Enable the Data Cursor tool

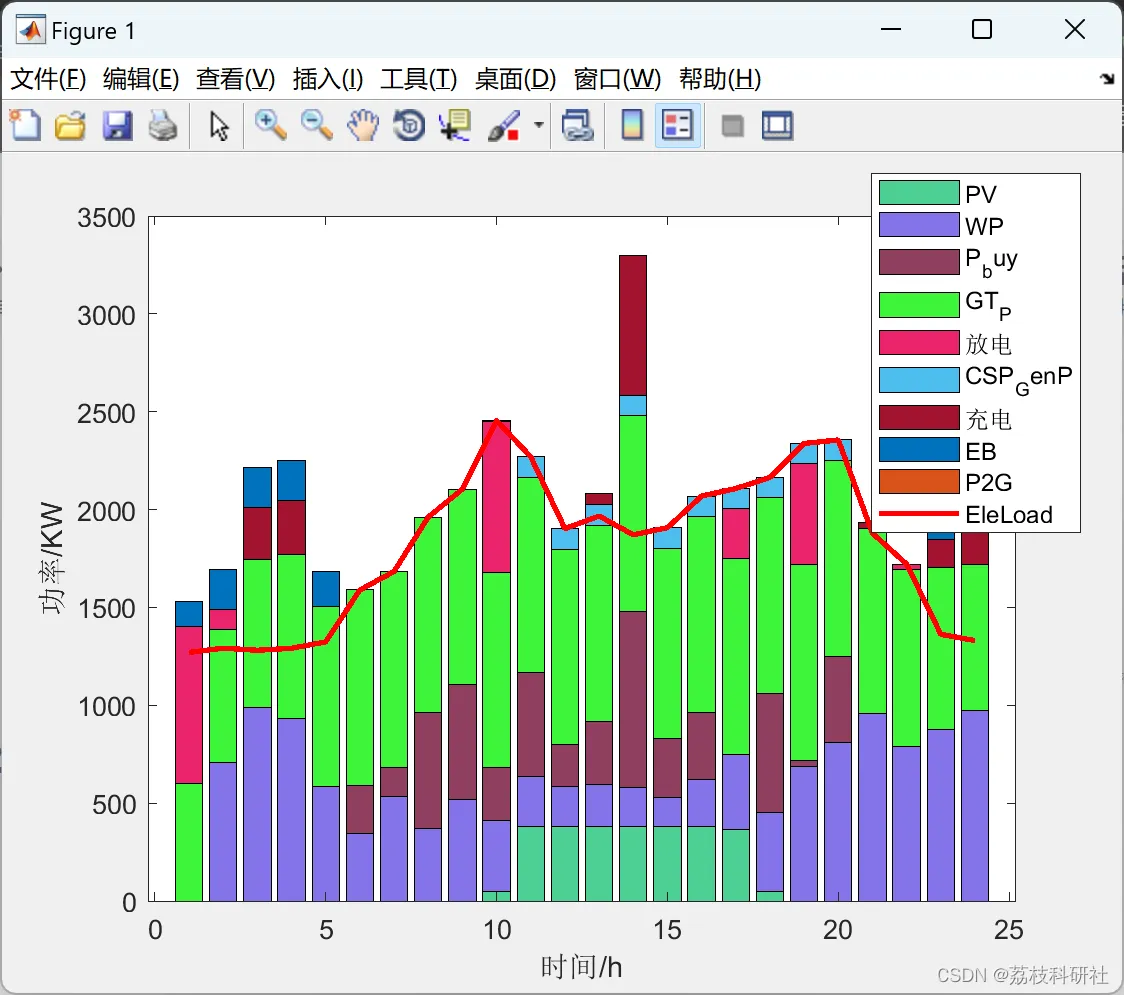[455, 125]
